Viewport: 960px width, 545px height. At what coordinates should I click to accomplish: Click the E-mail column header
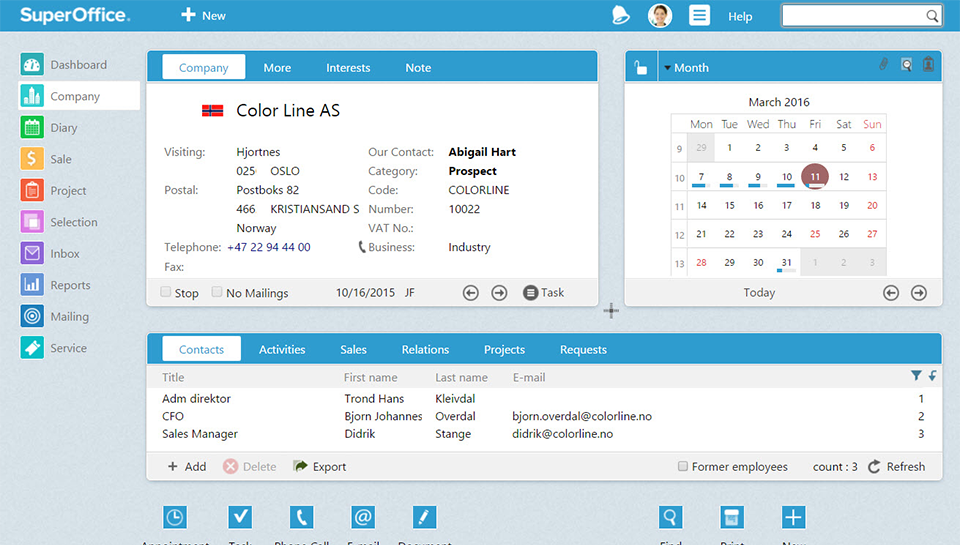tap(529, 377)
